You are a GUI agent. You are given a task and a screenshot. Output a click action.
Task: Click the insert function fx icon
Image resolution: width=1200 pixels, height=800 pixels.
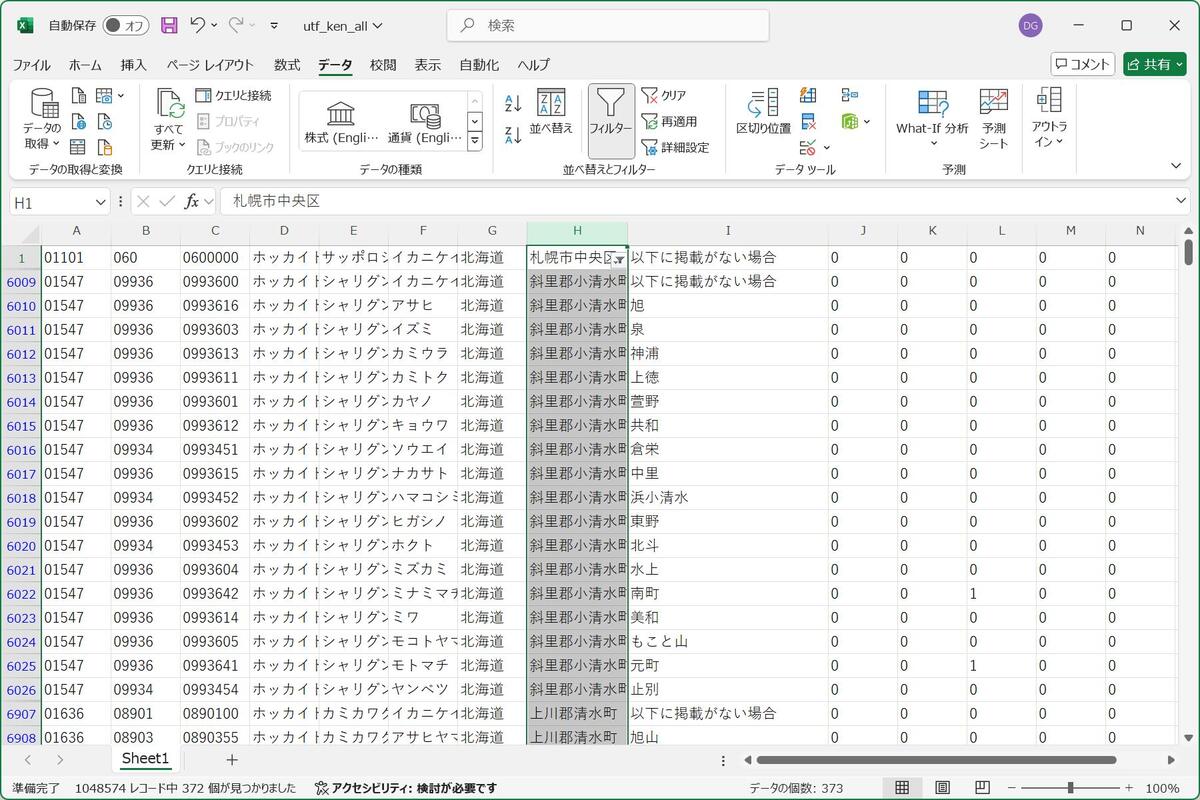click(x=191, y=201)
